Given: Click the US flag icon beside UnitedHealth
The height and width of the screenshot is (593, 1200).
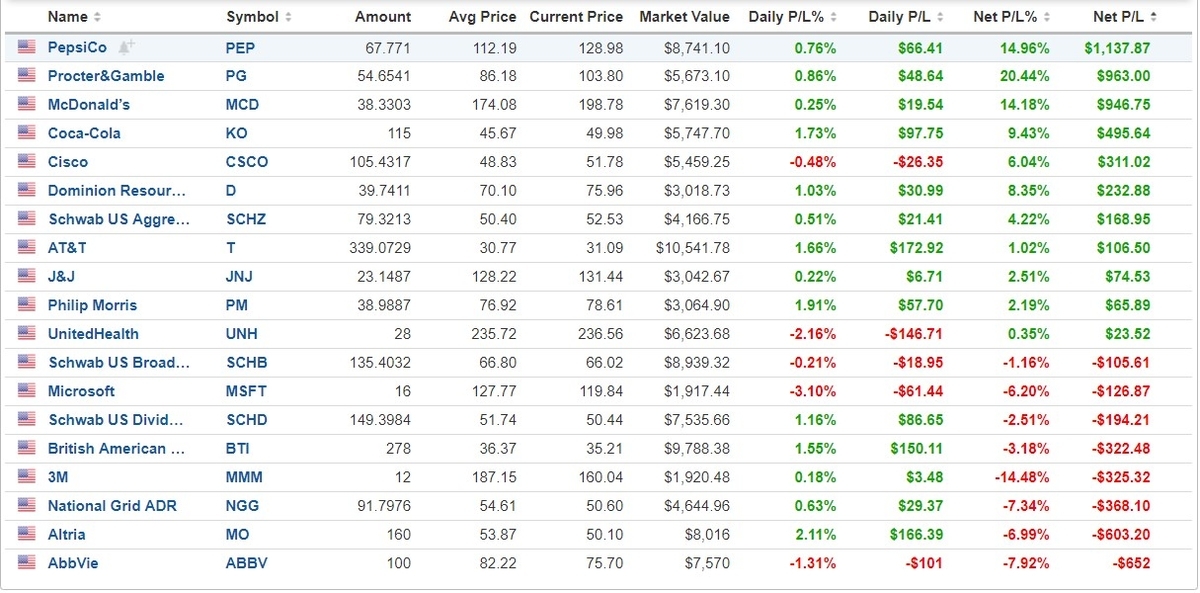Looking at the screenshot, I should [x=26, y=334].
